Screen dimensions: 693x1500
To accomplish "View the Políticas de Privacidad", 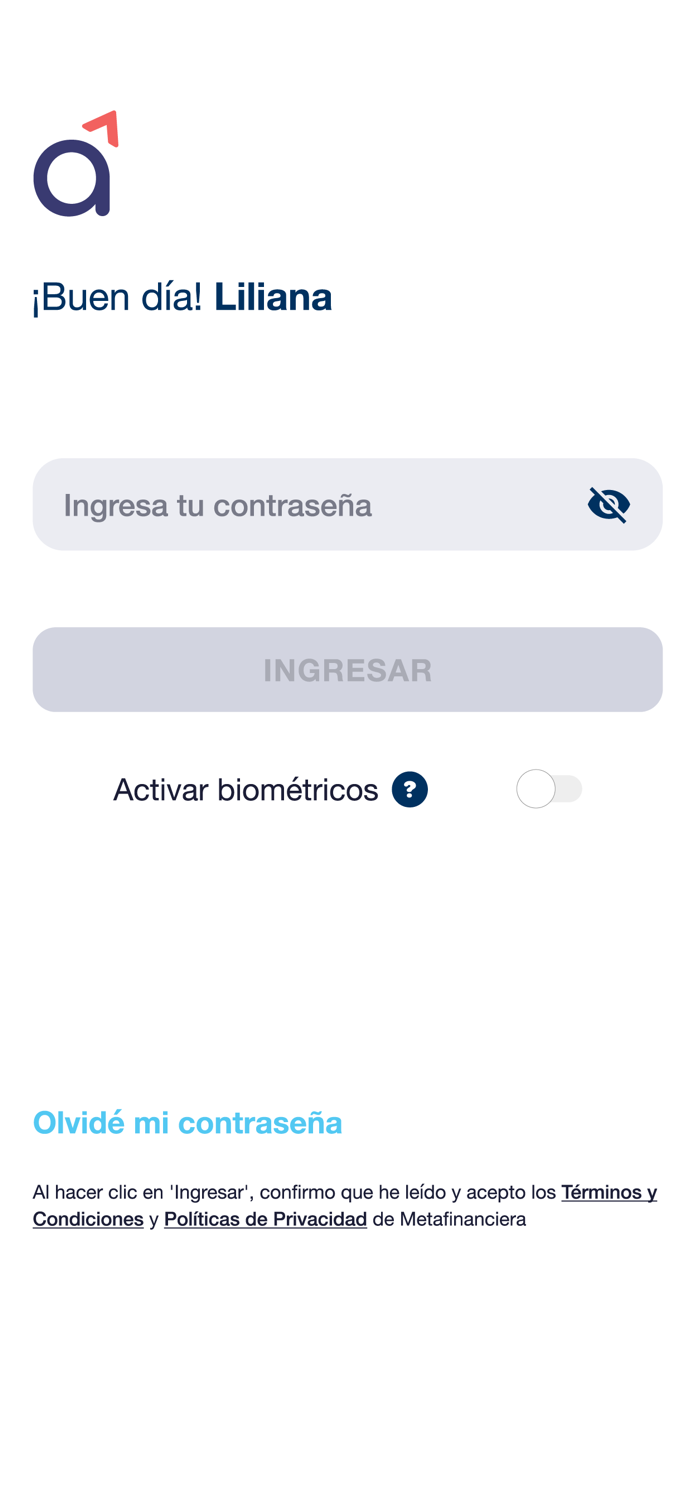I will (265, 1219).
